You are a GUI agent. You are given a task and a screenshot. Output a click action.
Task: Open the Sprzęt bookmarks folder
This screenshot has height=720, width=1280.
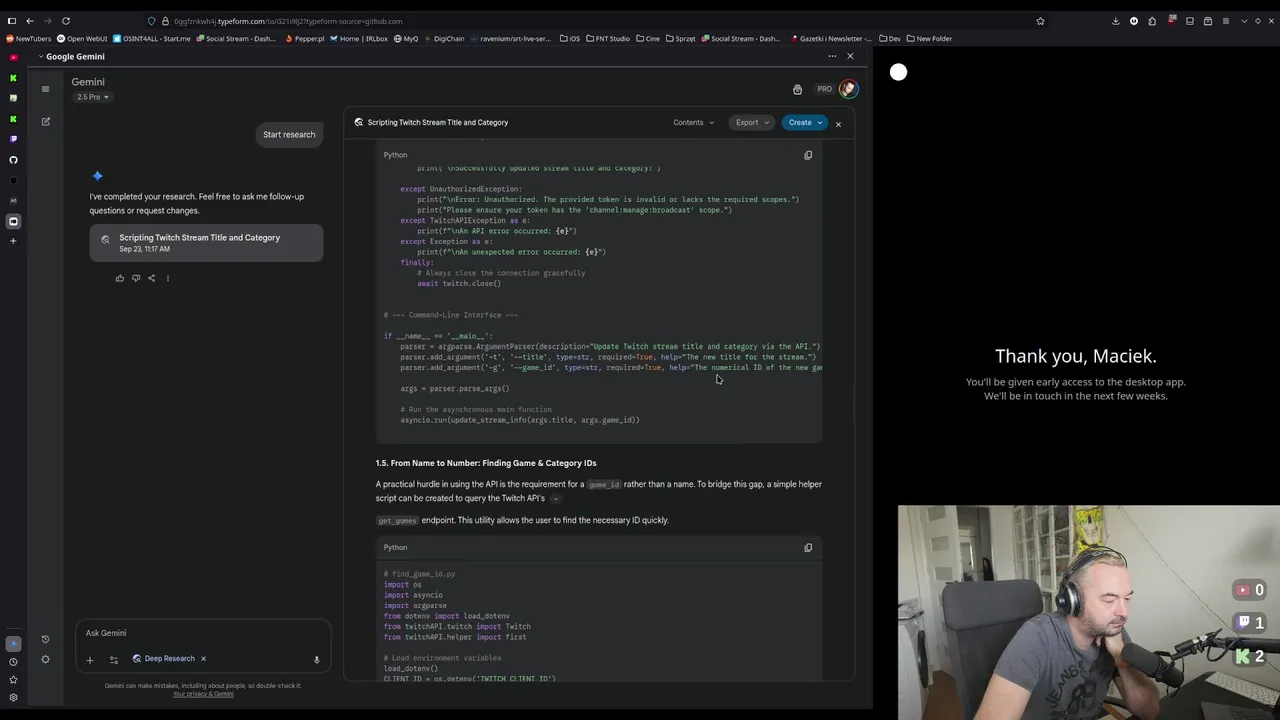tap(681, 39)
